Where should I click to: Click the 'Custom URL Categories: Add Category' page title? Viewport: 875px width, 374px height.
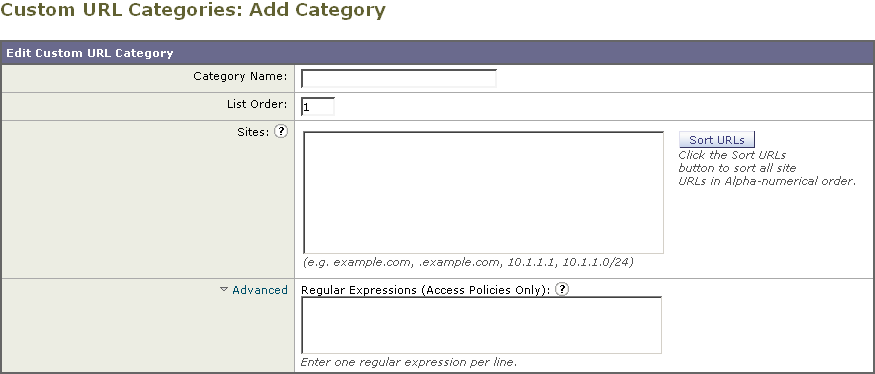pos(193,10)
